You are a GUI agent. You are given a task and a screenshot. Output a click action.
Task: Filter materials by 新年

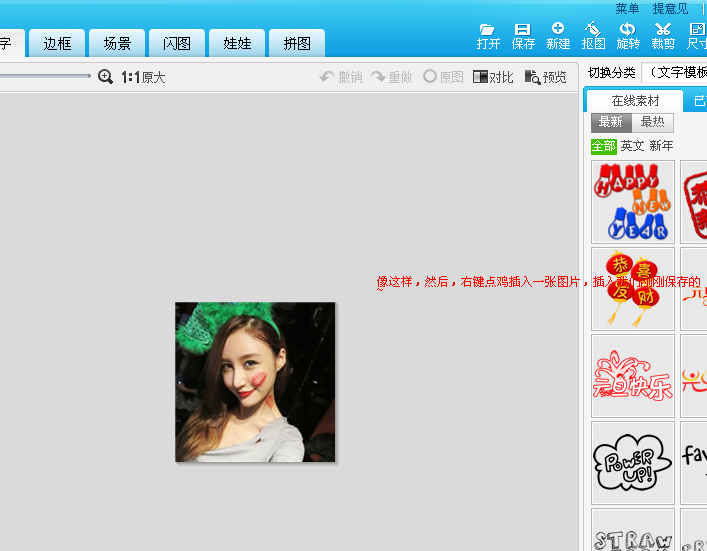[661, 146]
